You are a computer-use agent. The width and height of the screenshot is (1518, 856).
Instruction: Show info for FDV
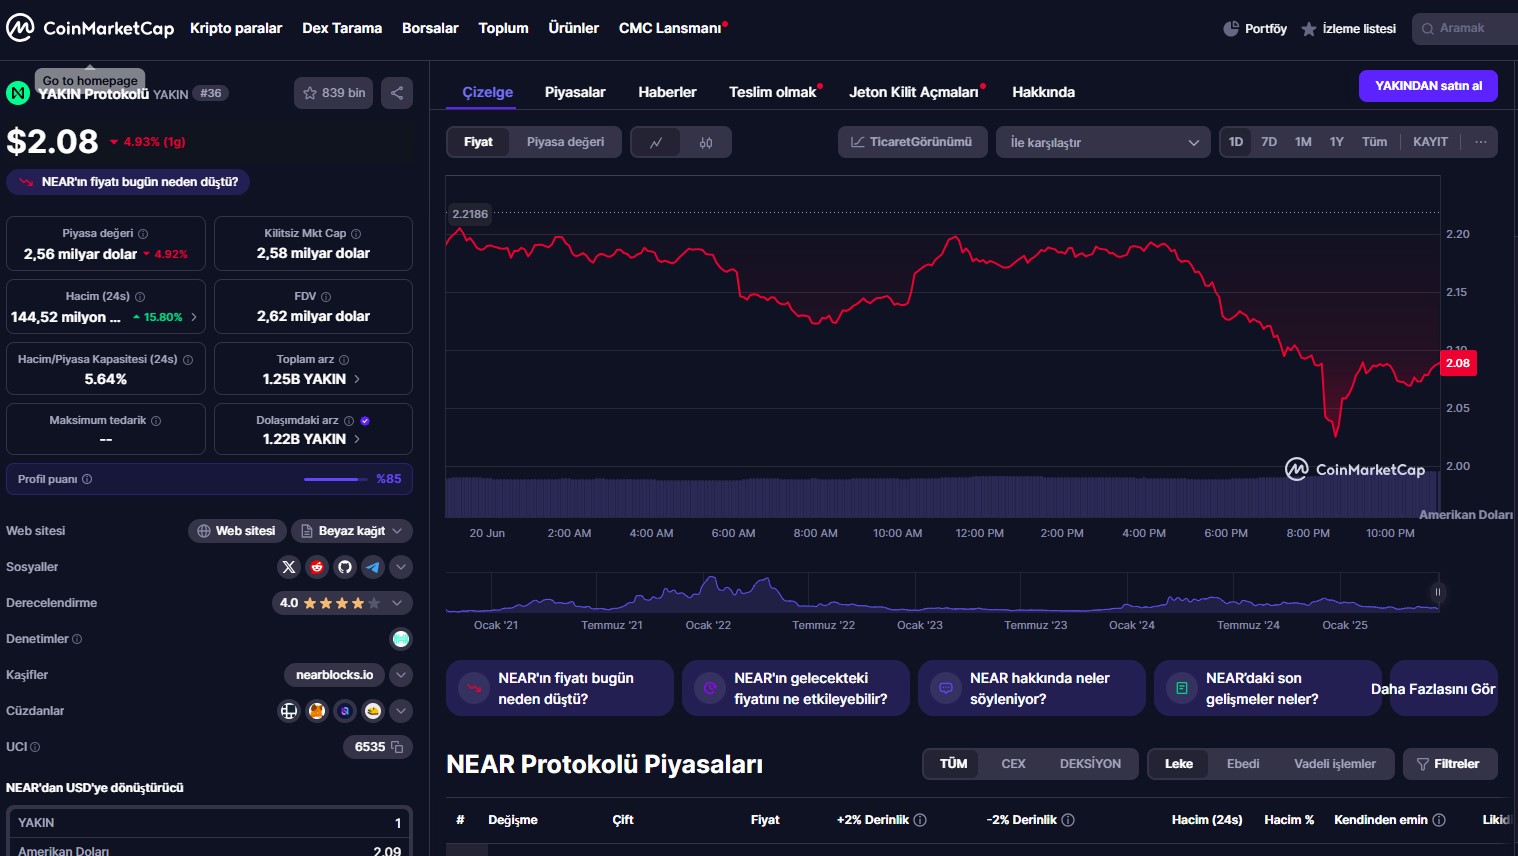[326, 297]
